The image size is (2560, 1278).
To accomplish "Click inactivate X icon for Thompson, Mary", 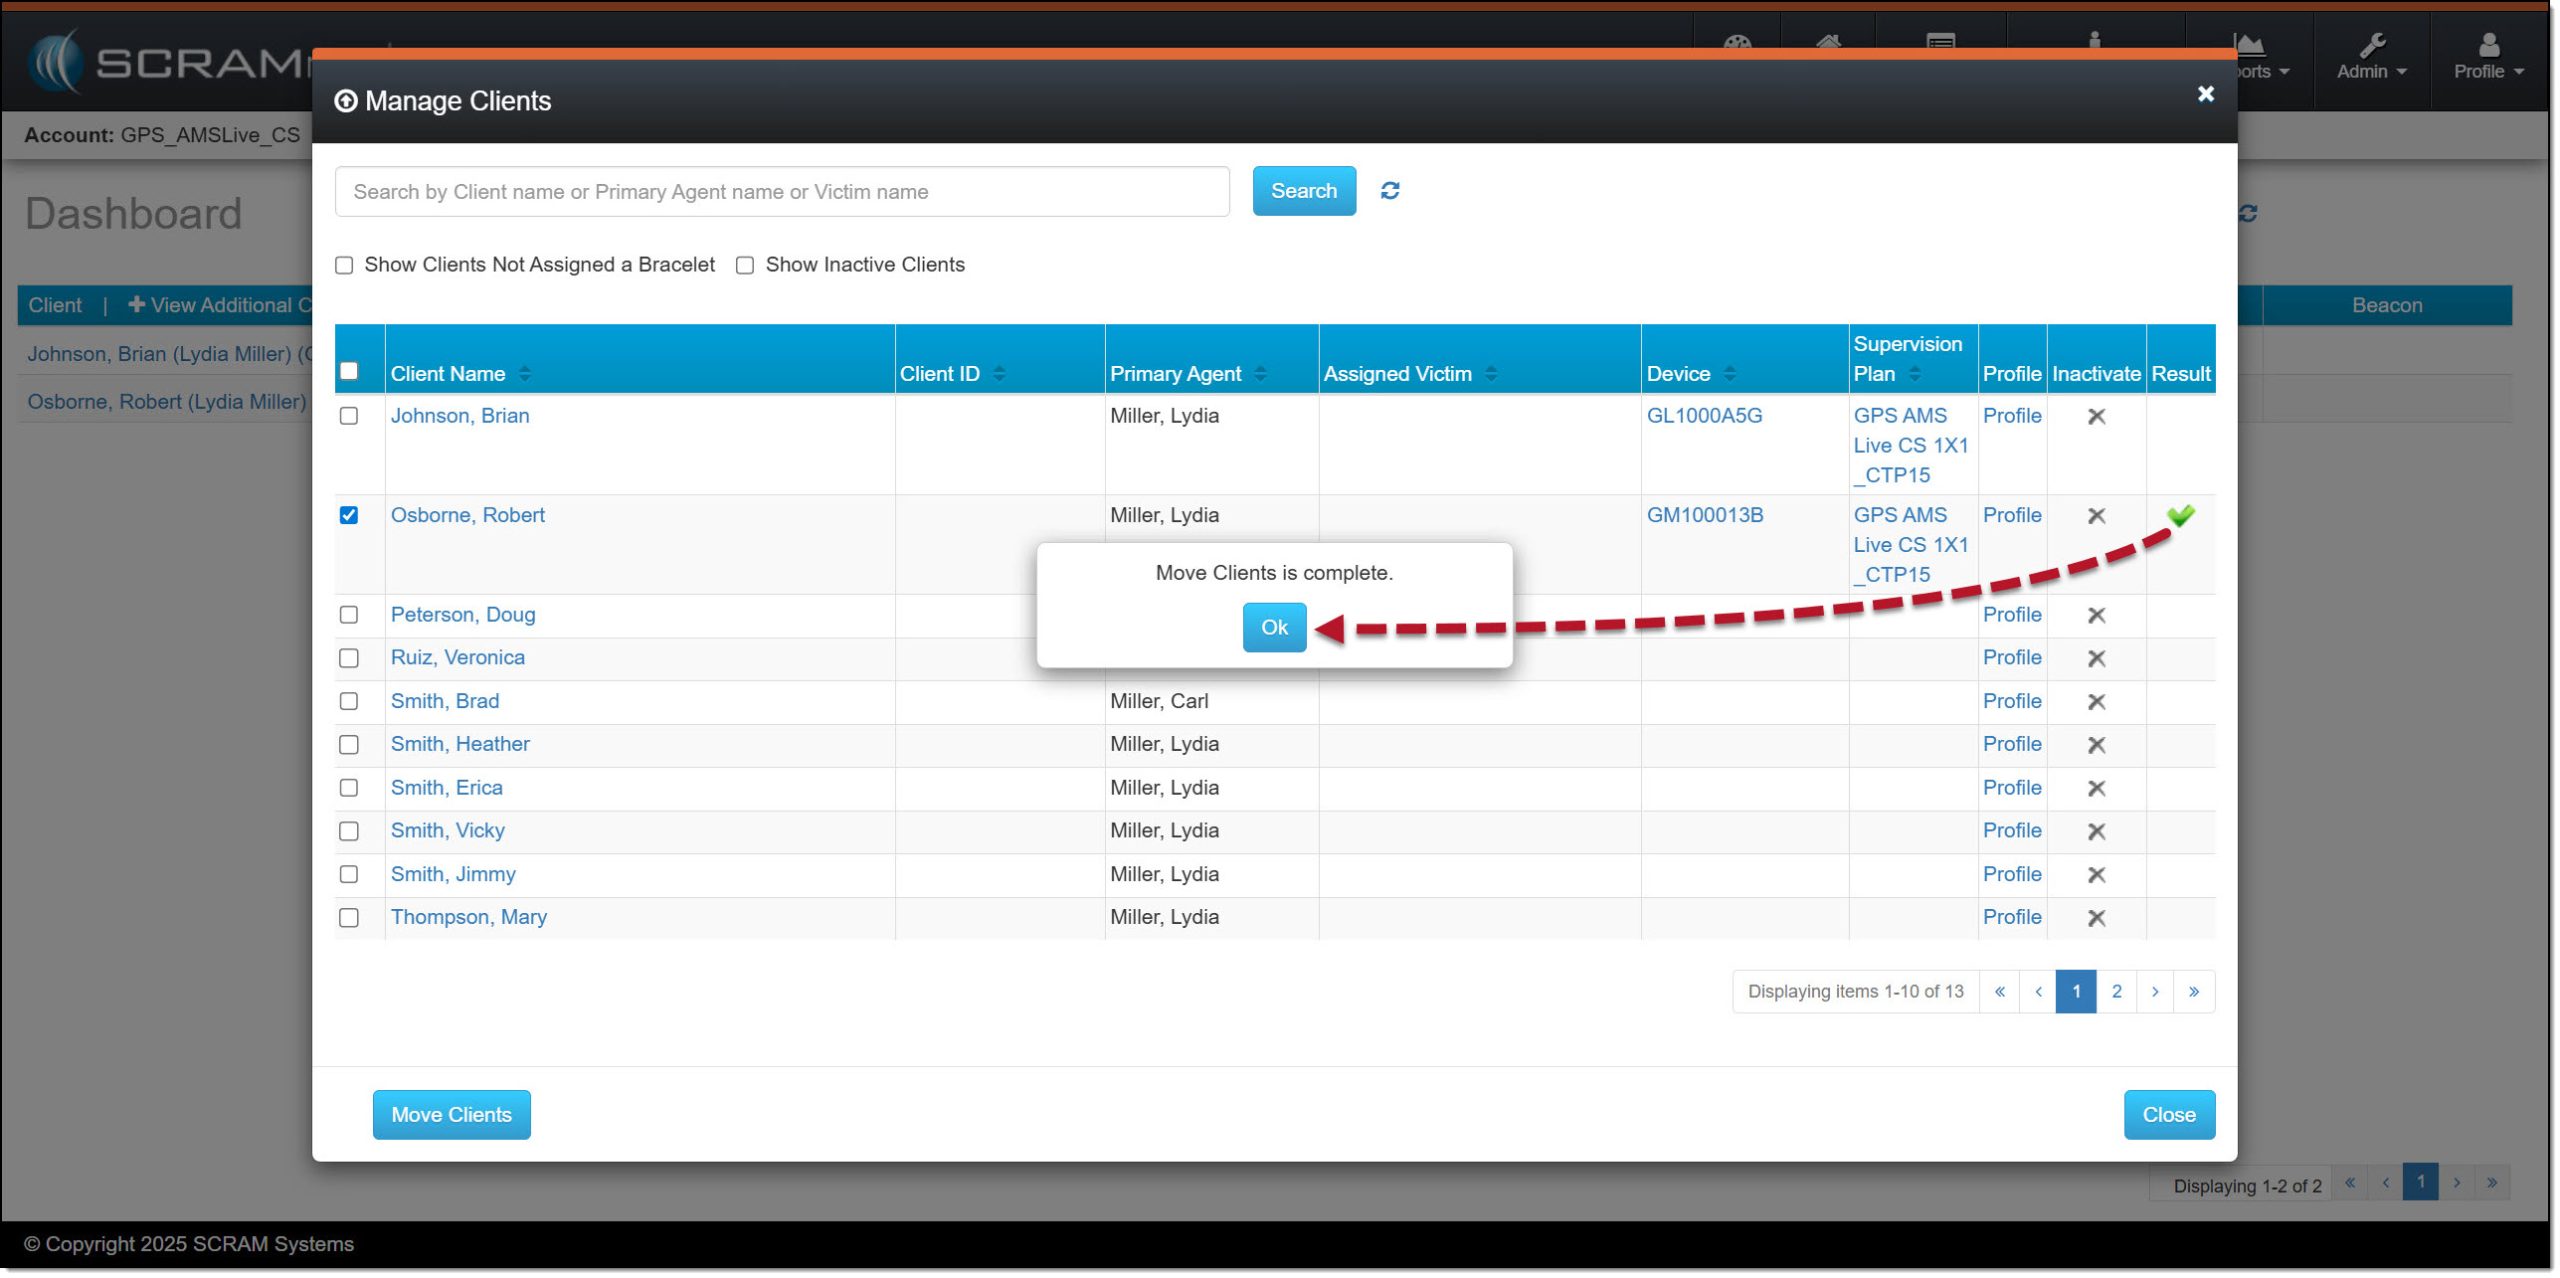I will (2096, 918).
